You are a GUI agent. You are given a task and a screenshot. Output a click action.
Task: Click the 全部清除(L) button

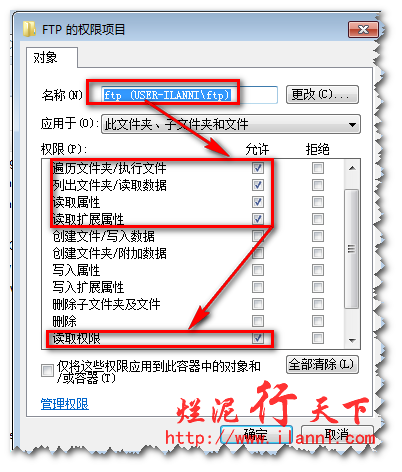(x=322, y=364)
